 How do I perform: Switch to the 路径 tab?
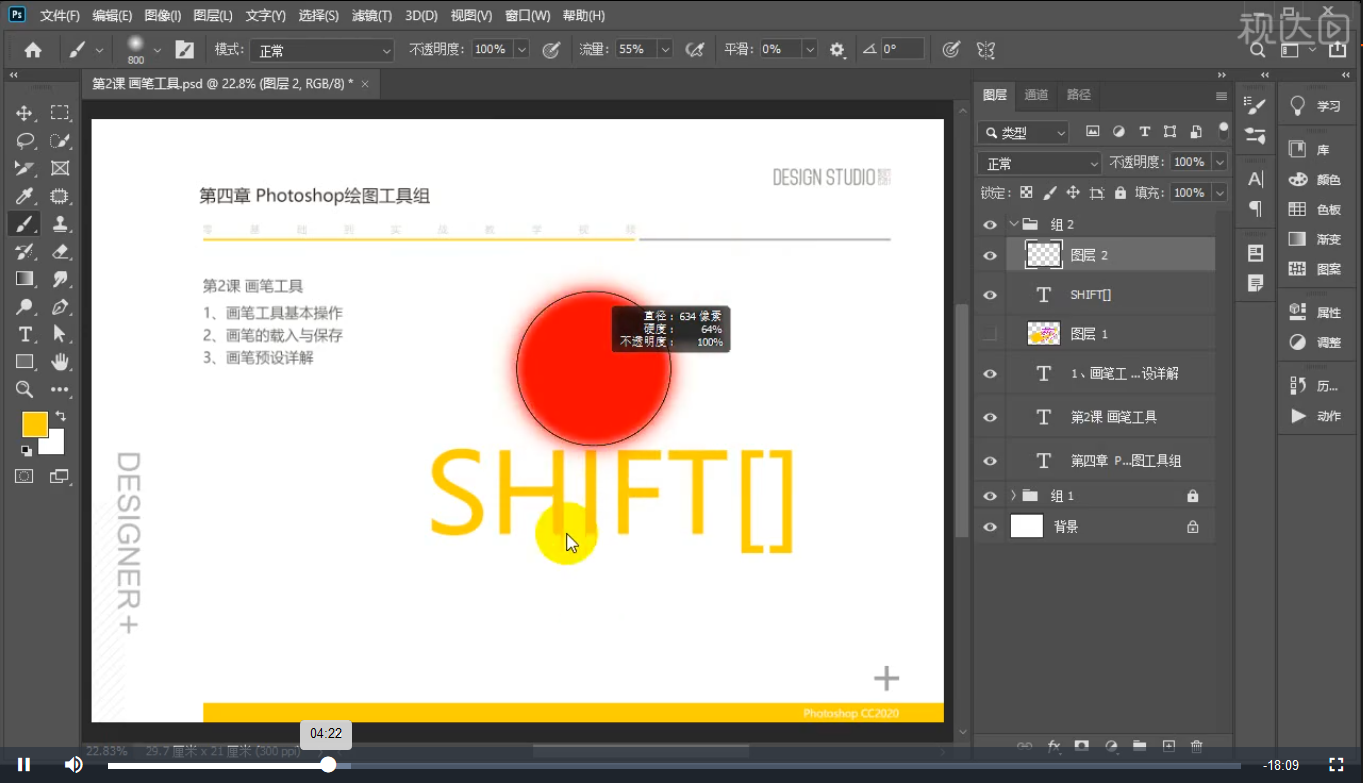tap(1079, 95)
